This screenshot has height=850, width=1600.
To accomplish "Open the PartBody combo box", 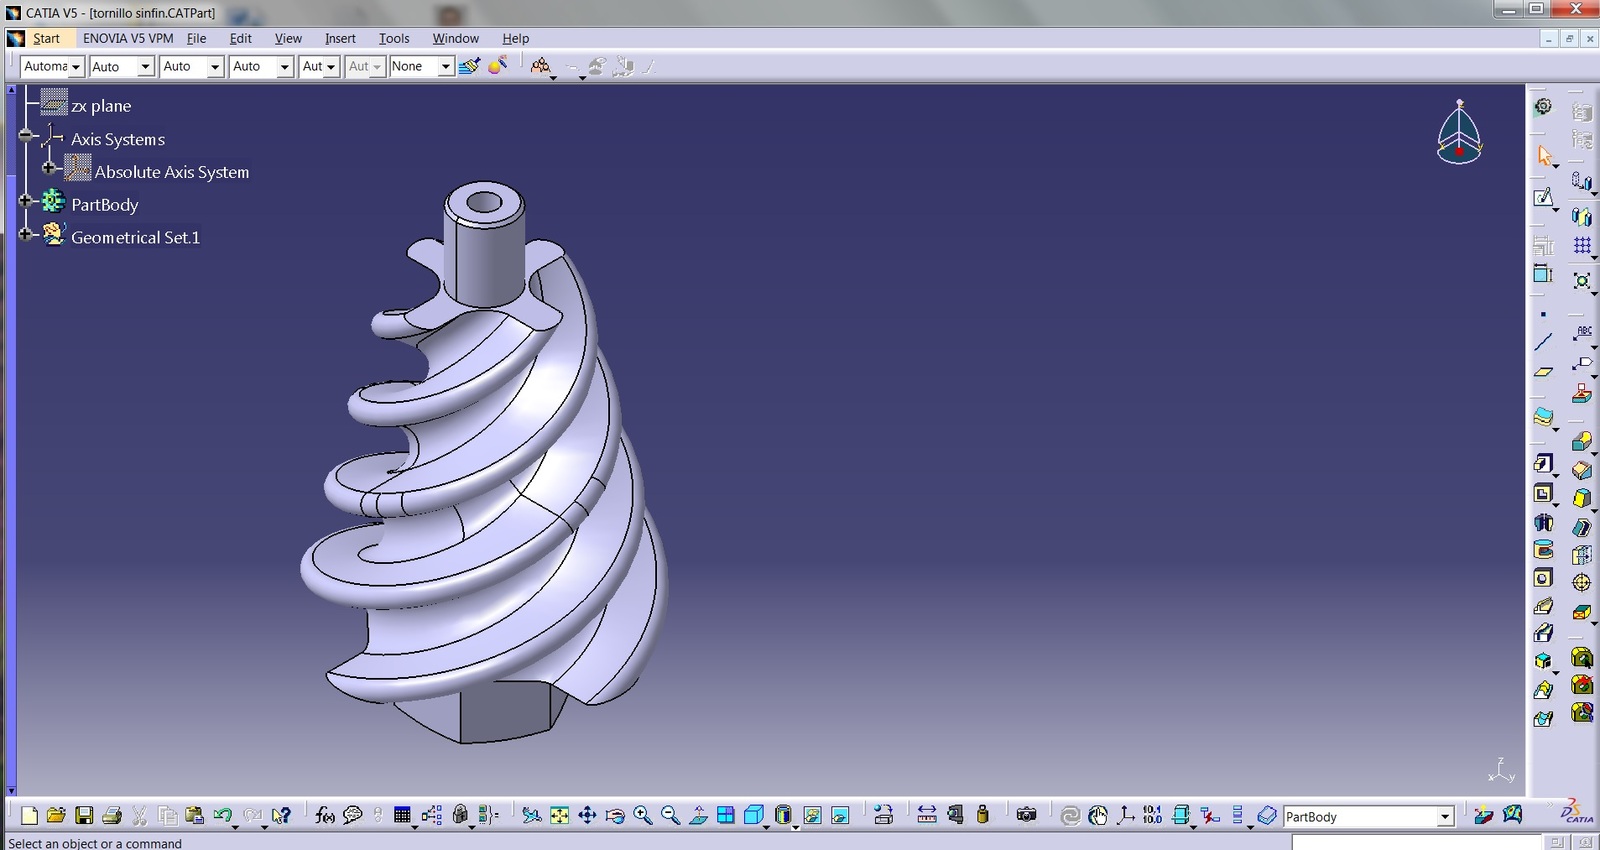I will pos(1368,817).
